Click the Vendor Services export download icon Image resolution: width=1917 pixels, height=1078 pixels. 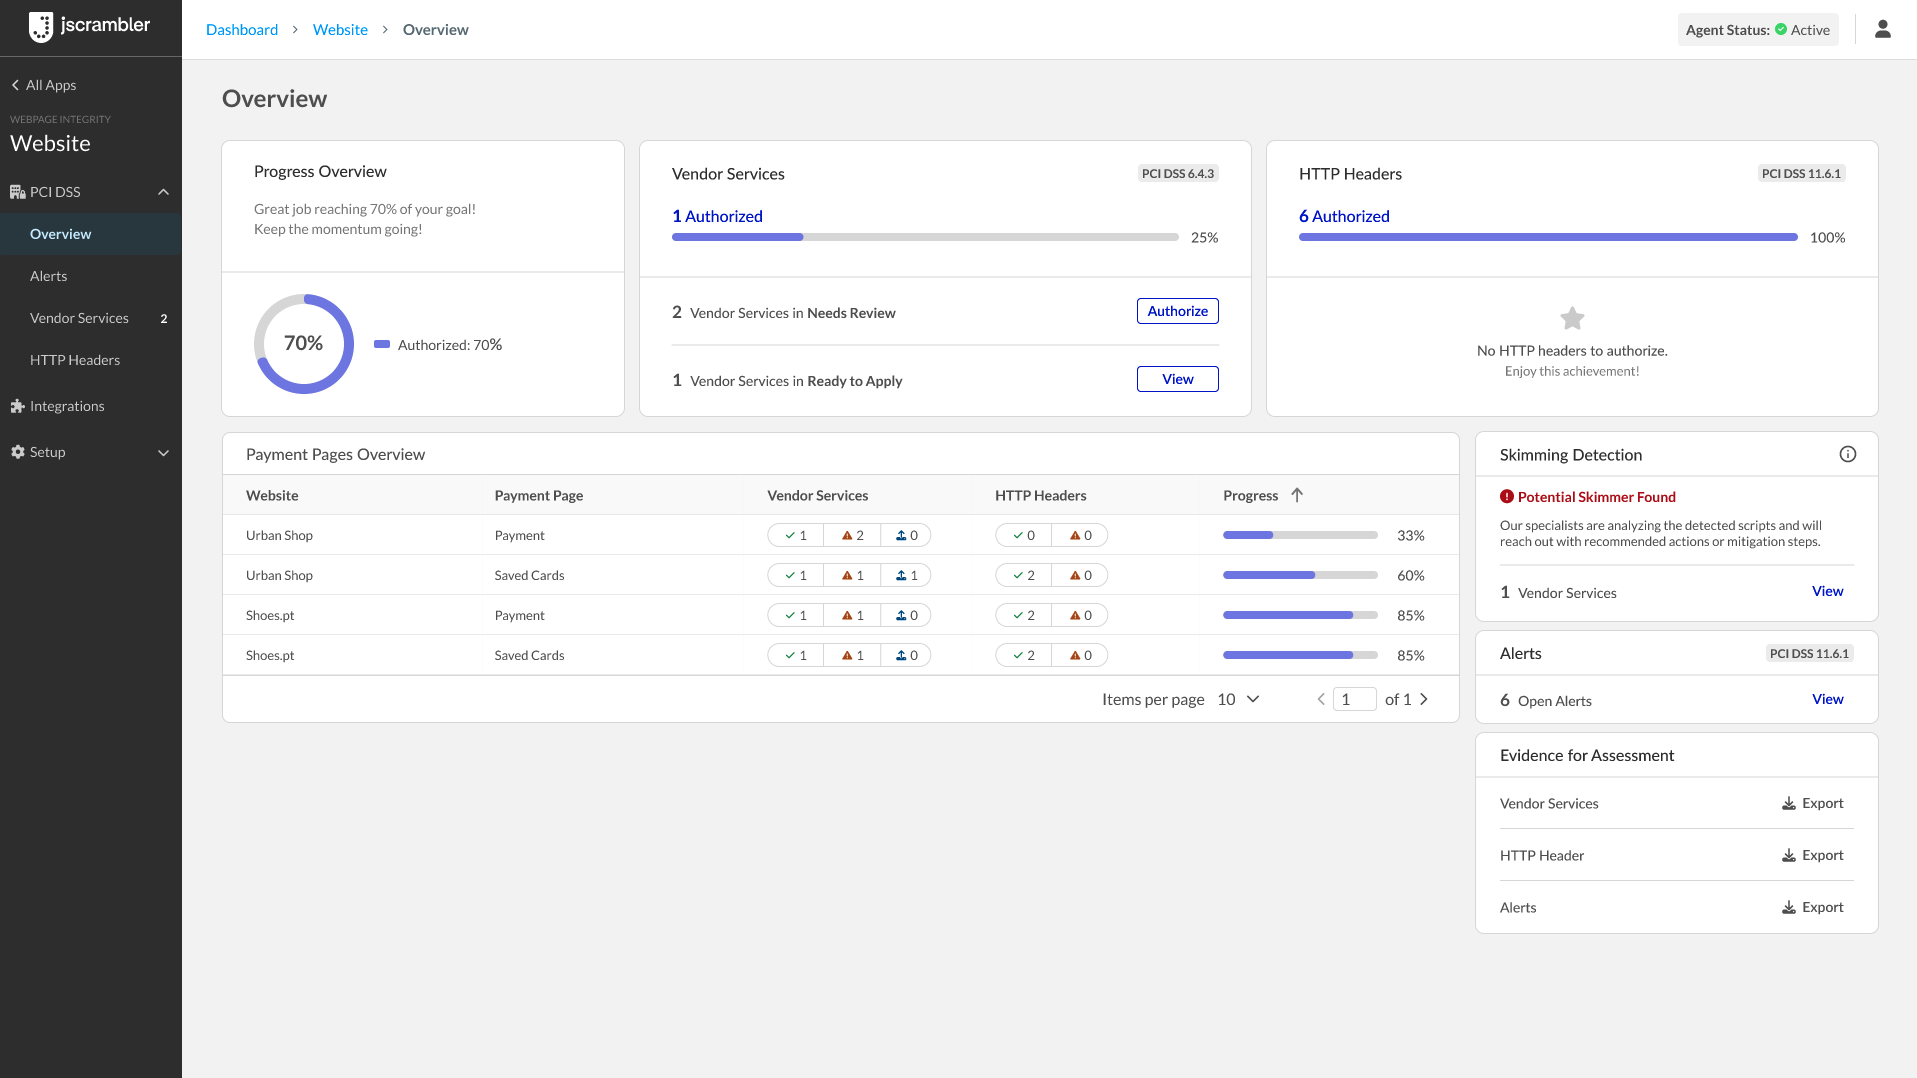[1788, 804]
